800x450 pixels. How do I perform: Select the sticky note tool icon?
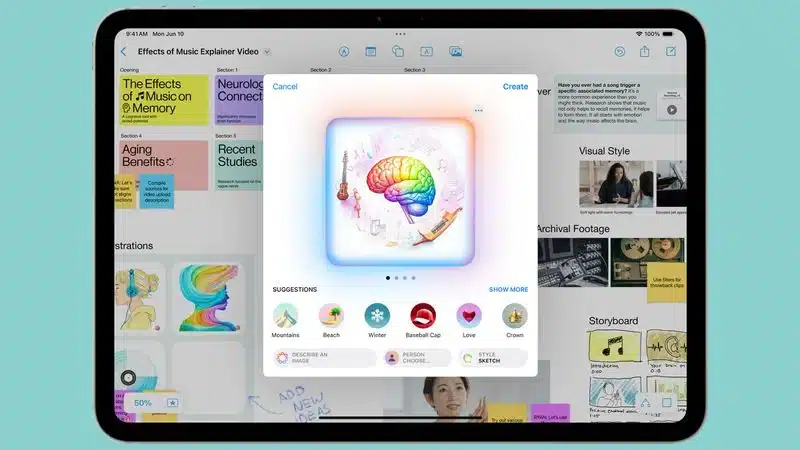[x=371, y=51]
